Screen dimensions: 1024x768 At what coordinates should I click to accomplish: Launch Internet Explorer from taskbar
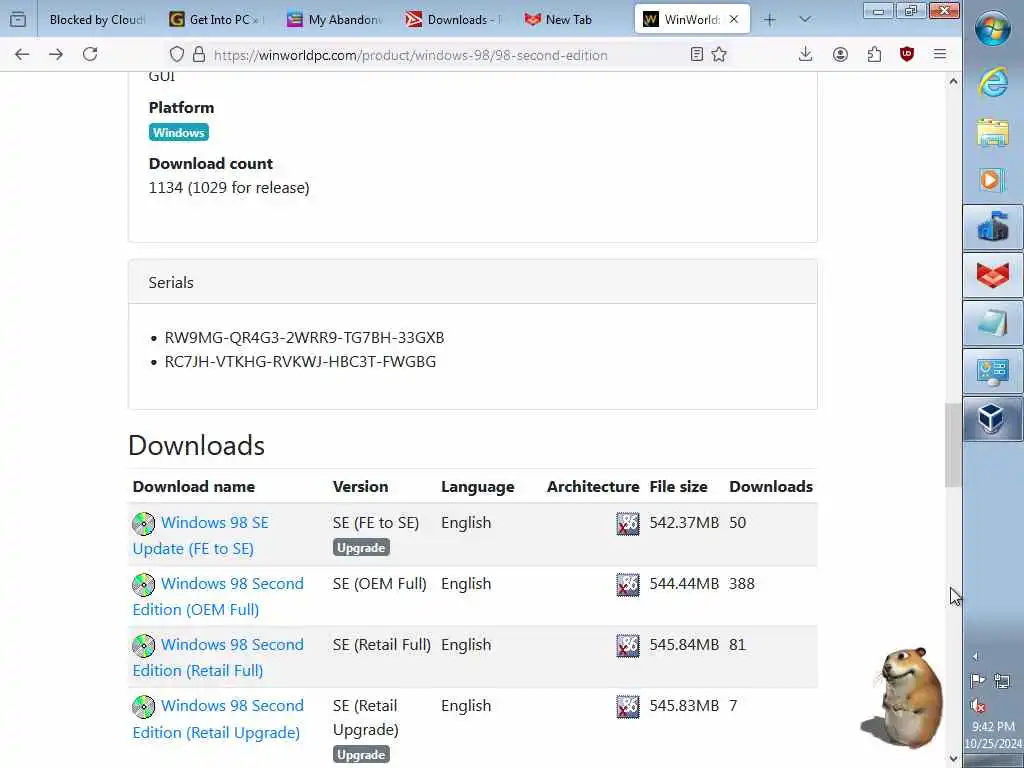[993, 84]
